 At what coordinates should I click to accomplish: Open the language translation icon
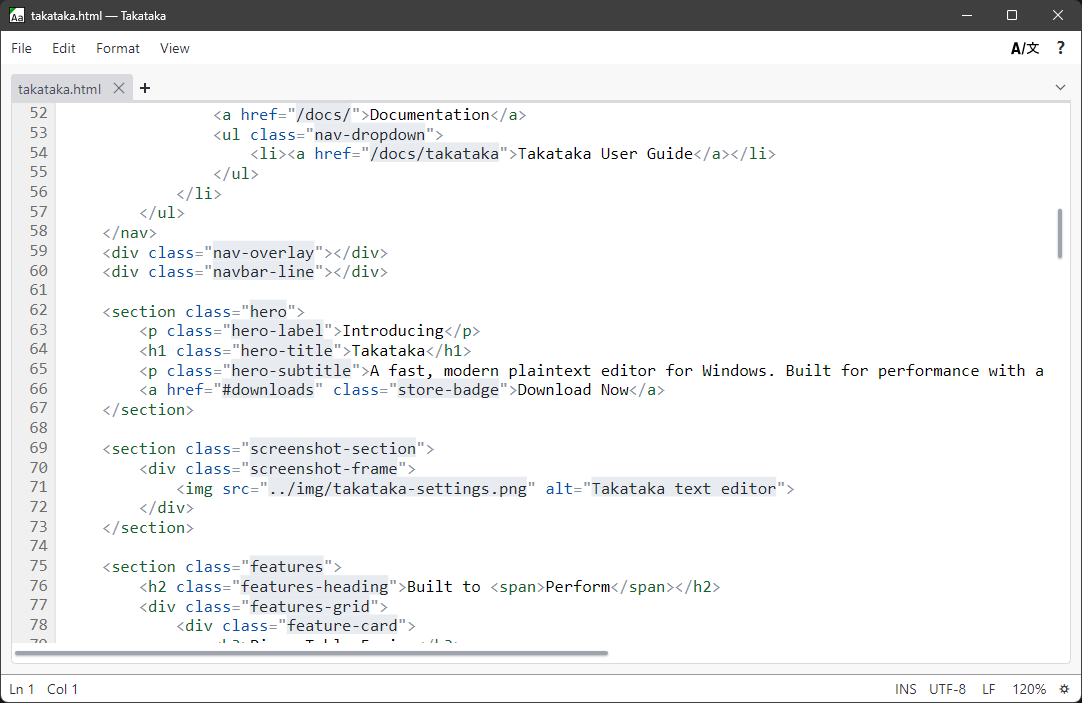(x=1025, y=48)
